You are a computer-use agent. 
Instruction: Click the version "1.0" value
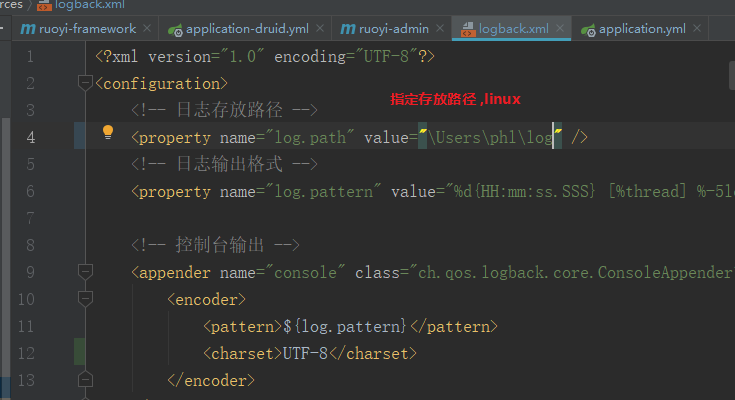tap(242, 57)
